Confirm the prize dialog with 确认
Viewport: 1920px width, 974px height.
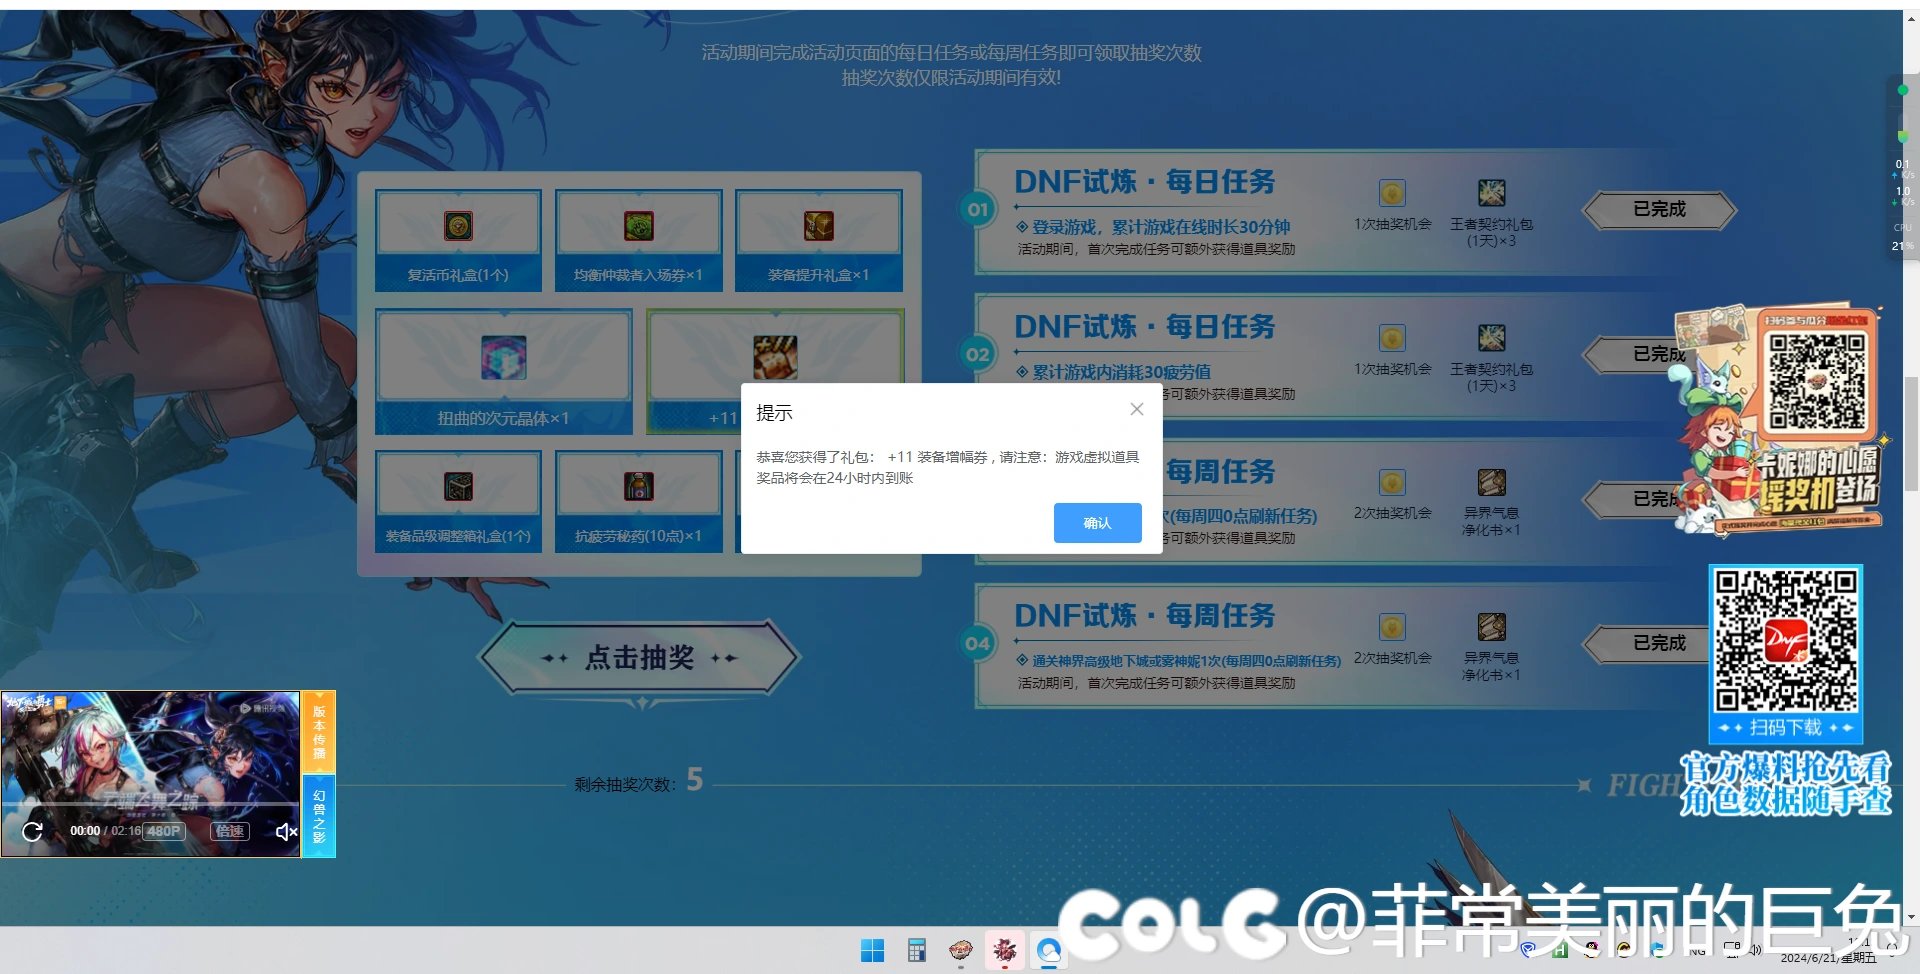pyautogui.click(x=1097, y=523)
